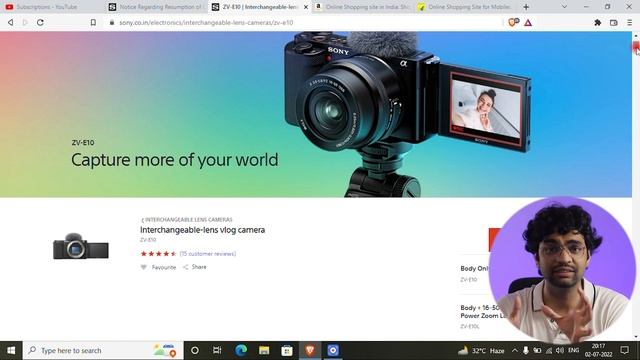
Task: Click the Capture more of your world heading
Action: click(175, 160)
